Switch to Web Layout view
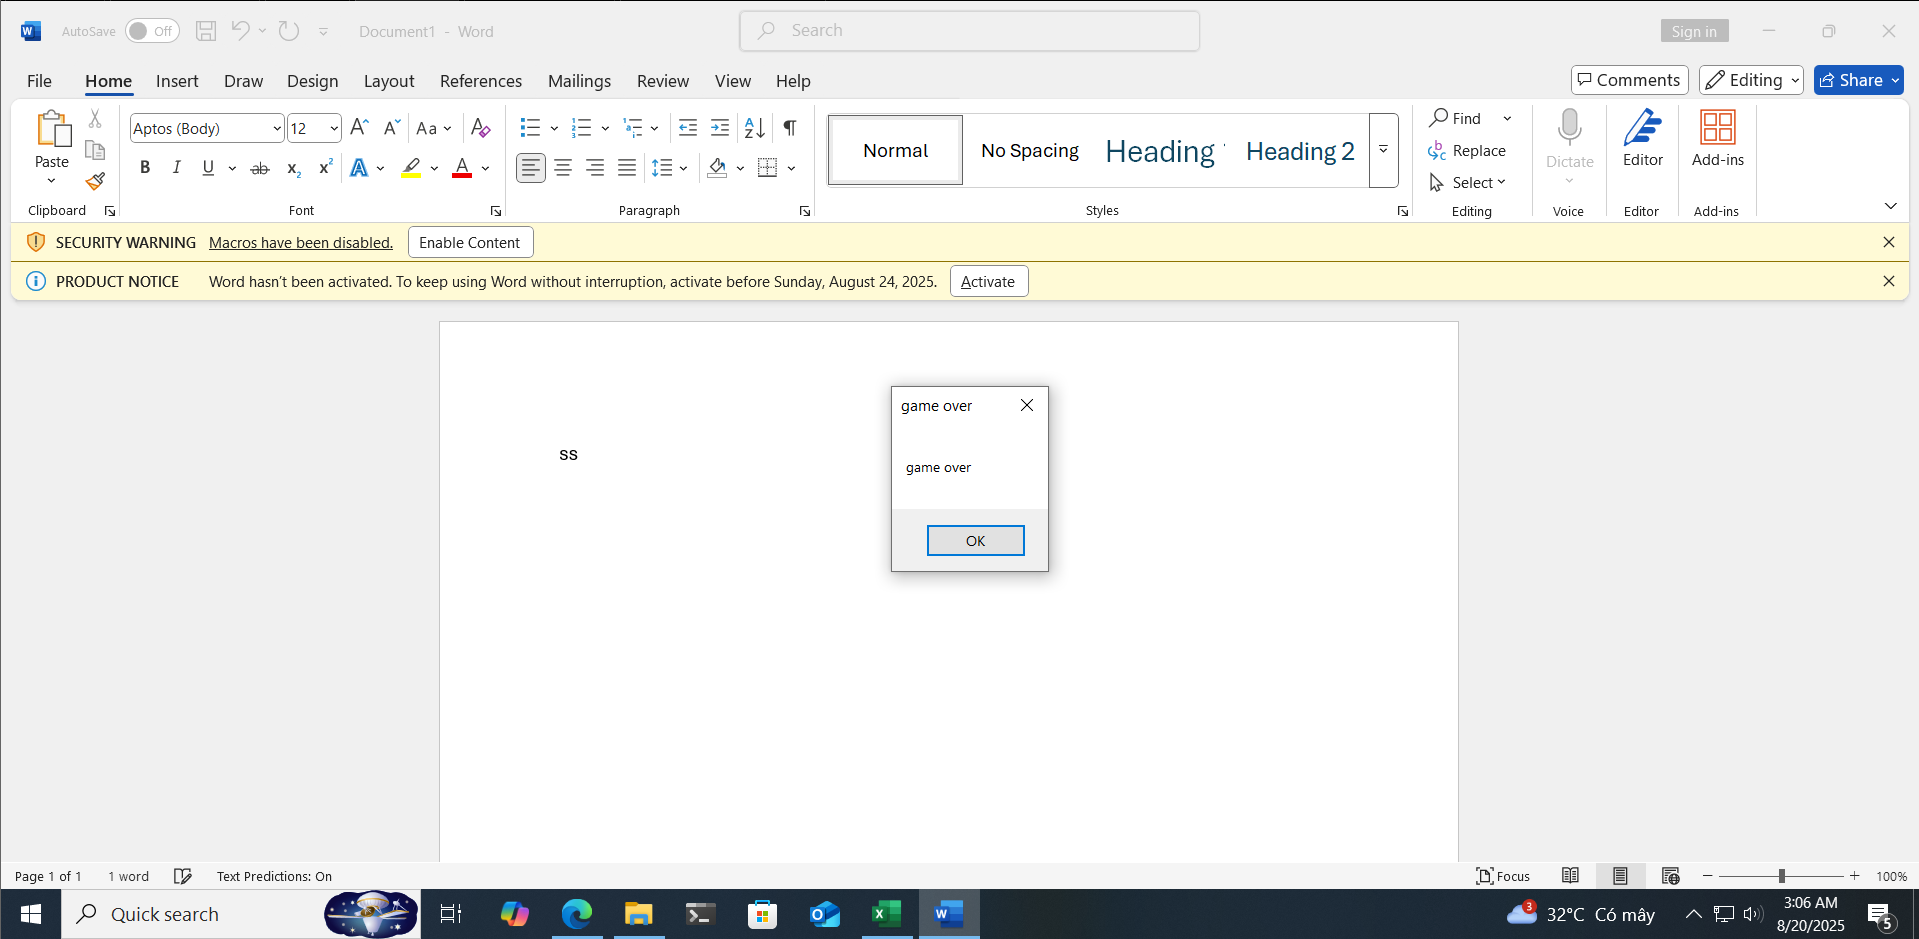Viewport: 1919px width, 939px height. [x=1670, y=876]
